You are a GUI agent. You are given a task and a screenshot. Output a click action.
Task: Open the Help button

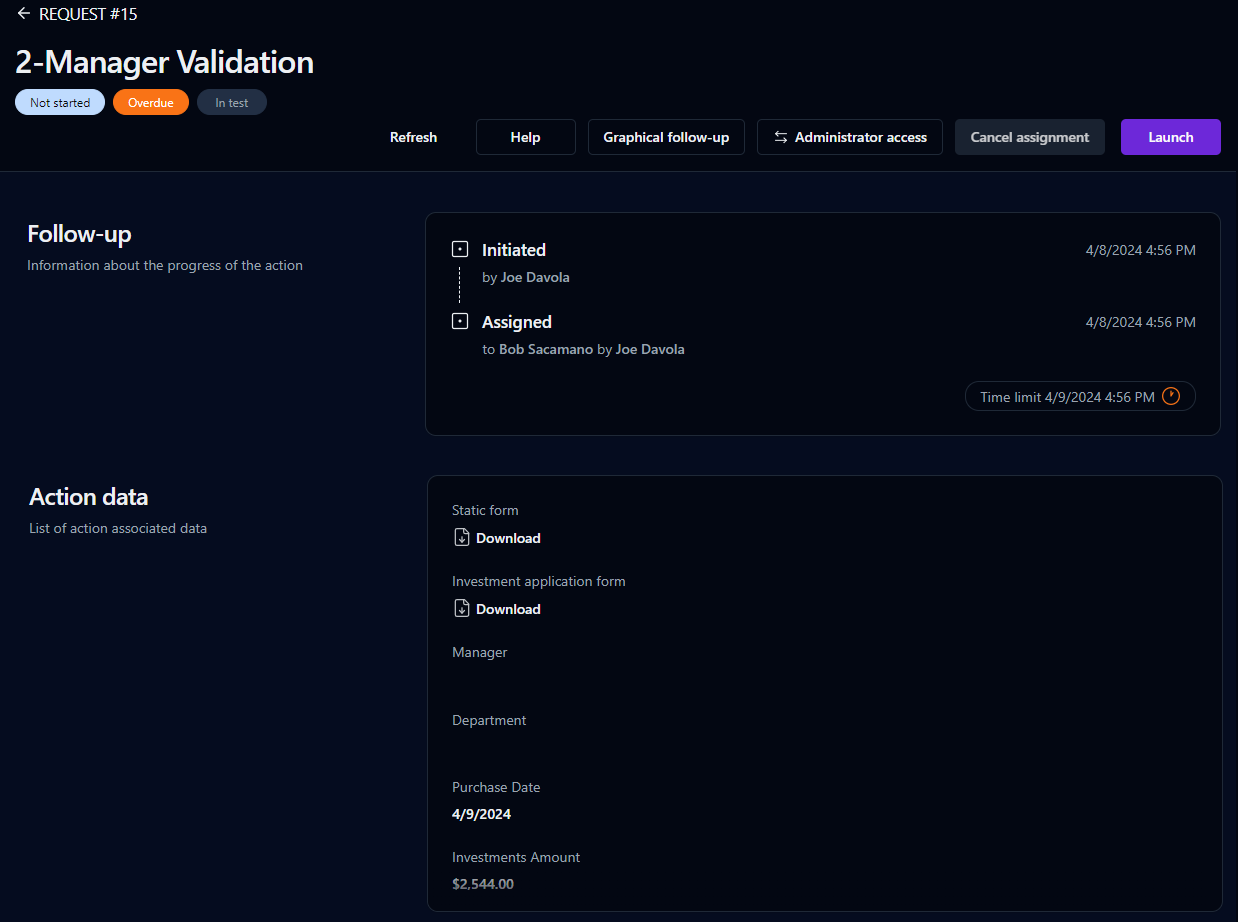(x=525, y=137)
